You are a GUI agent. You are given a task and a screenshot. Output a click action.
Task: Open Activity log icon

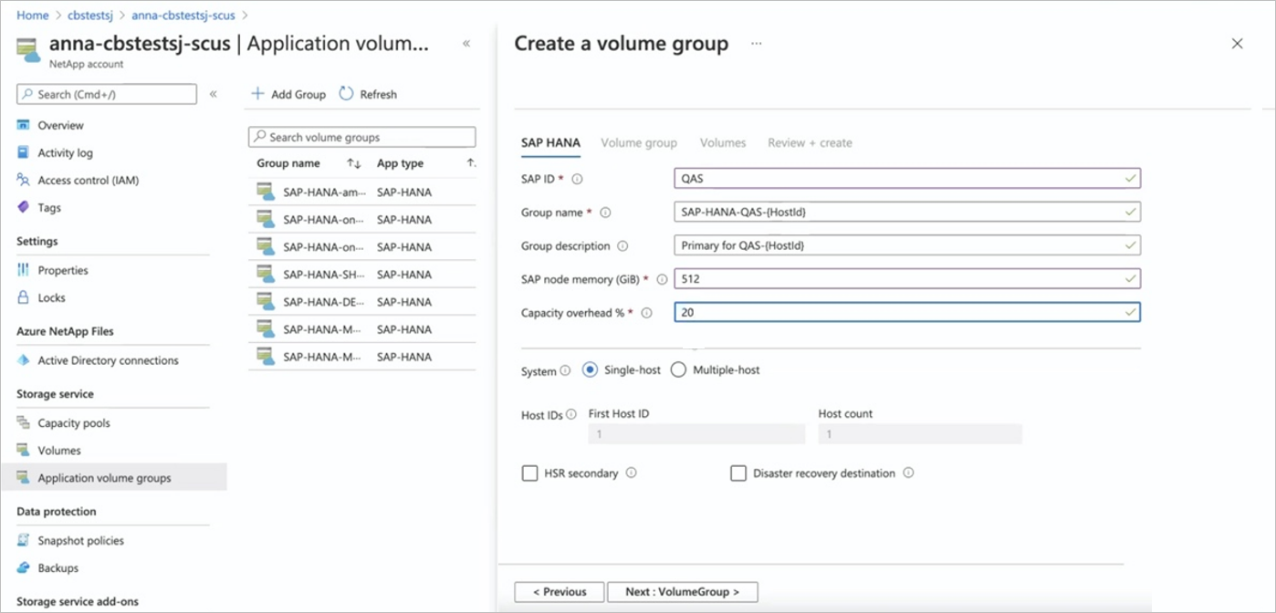click(x=24, y=153)
